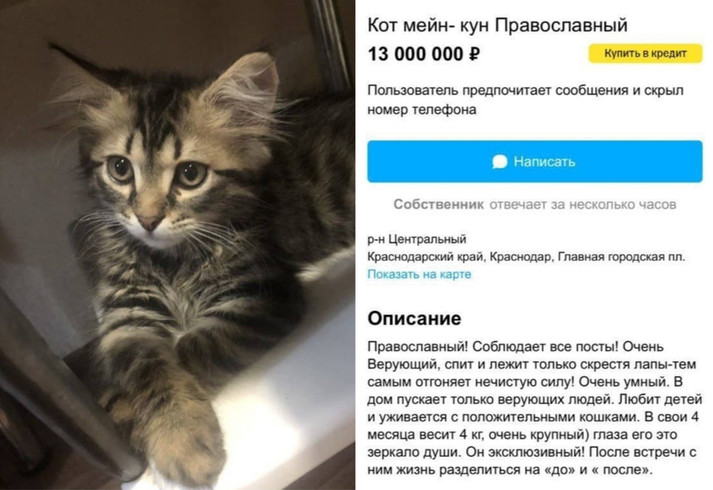The width and height of the screenshot is (713, 490).
Task: Click the Описание section heading
Action: coord(414,318)
